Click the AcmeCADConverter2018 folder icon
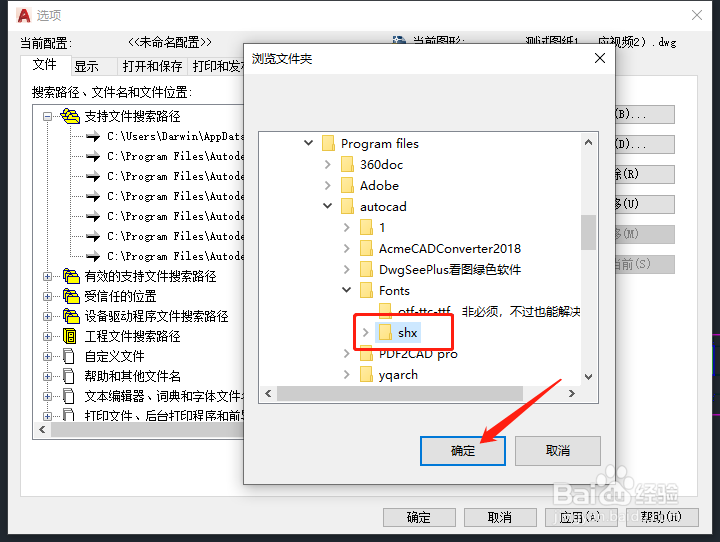The height and width of the screenshot is (542, 720). tap(366, 248)
